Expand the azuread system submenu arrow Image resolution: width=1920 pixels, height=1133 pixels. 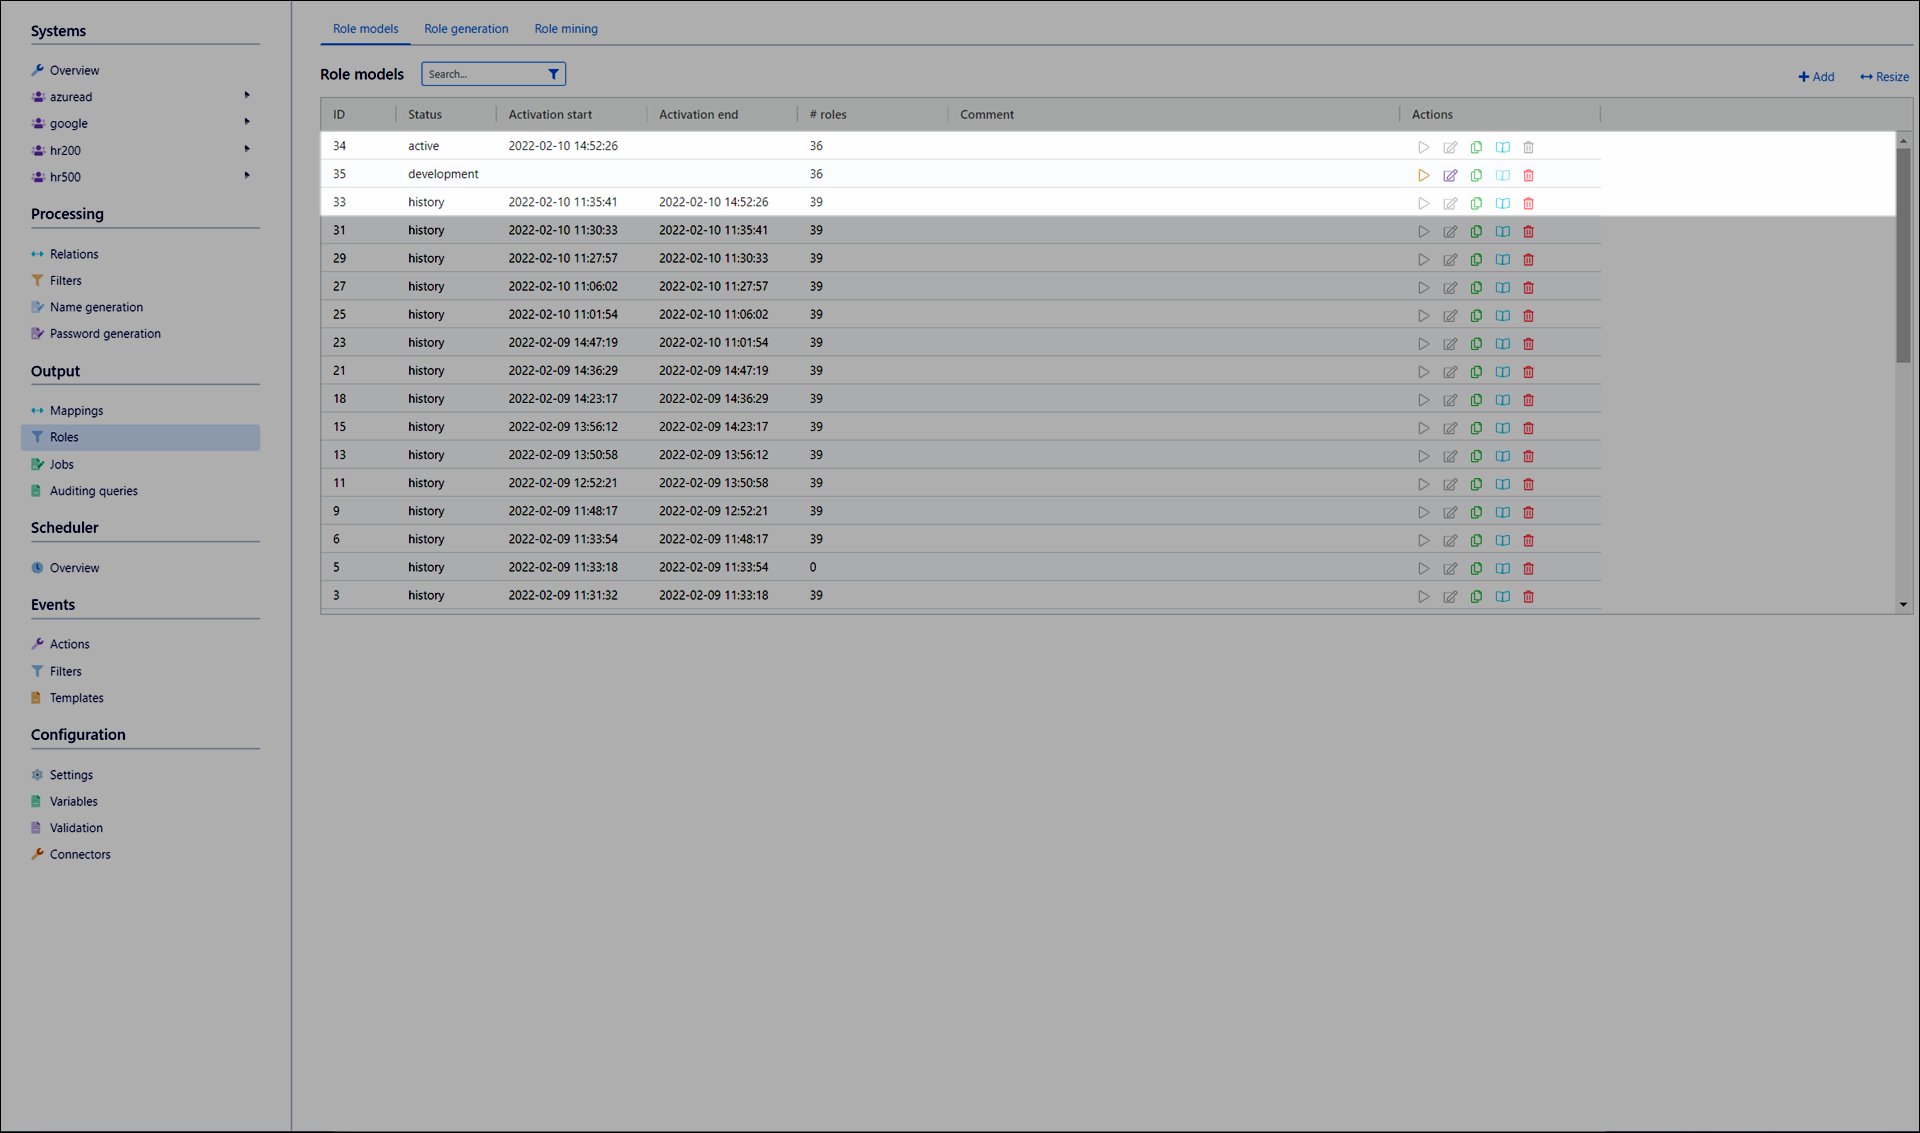tap(247, 96)
